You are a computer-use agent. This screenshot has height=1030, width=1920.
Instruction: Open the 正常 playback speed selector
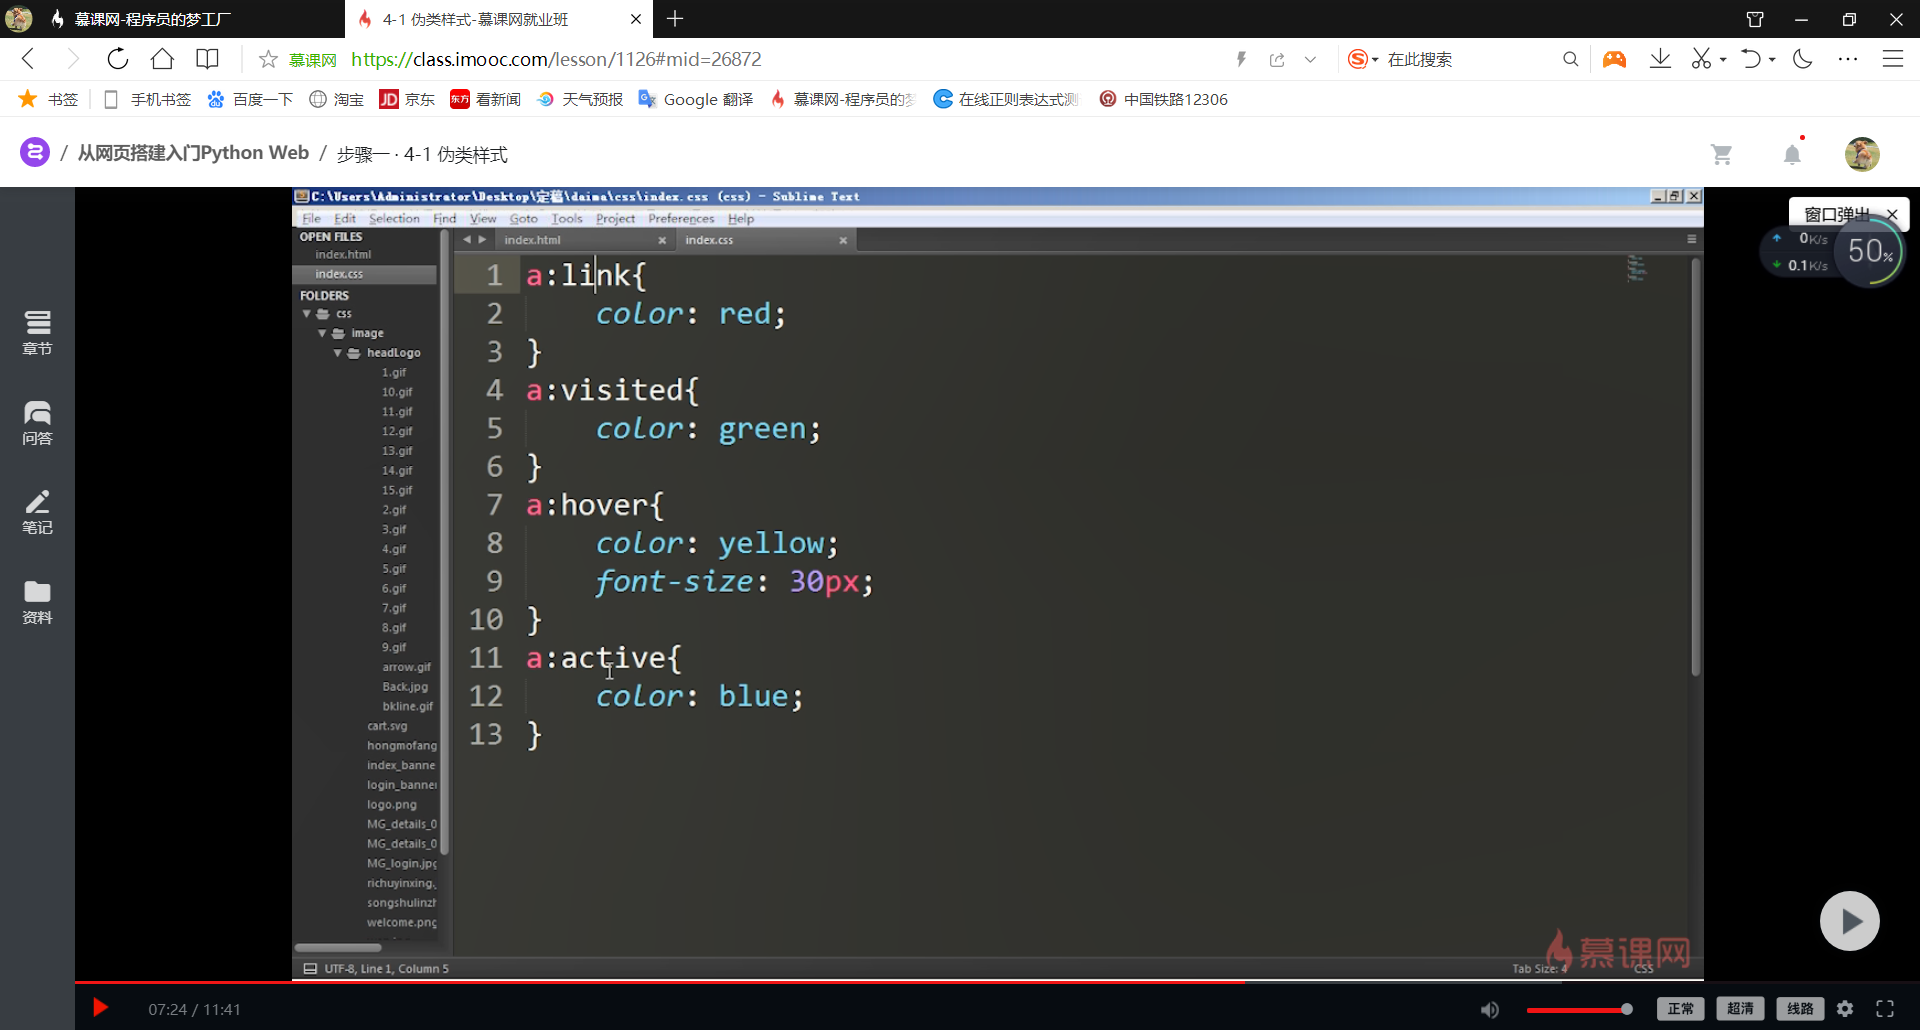1680,1009
